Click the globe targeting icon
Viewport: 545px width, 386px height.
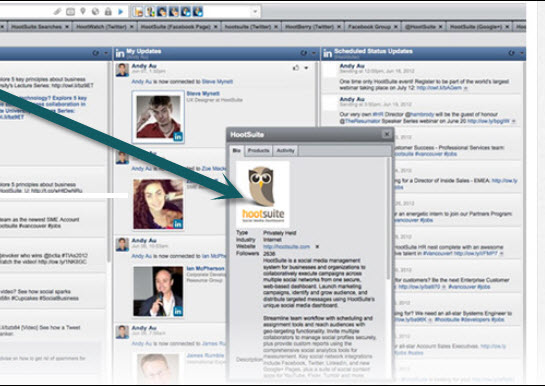coord(95,11)
